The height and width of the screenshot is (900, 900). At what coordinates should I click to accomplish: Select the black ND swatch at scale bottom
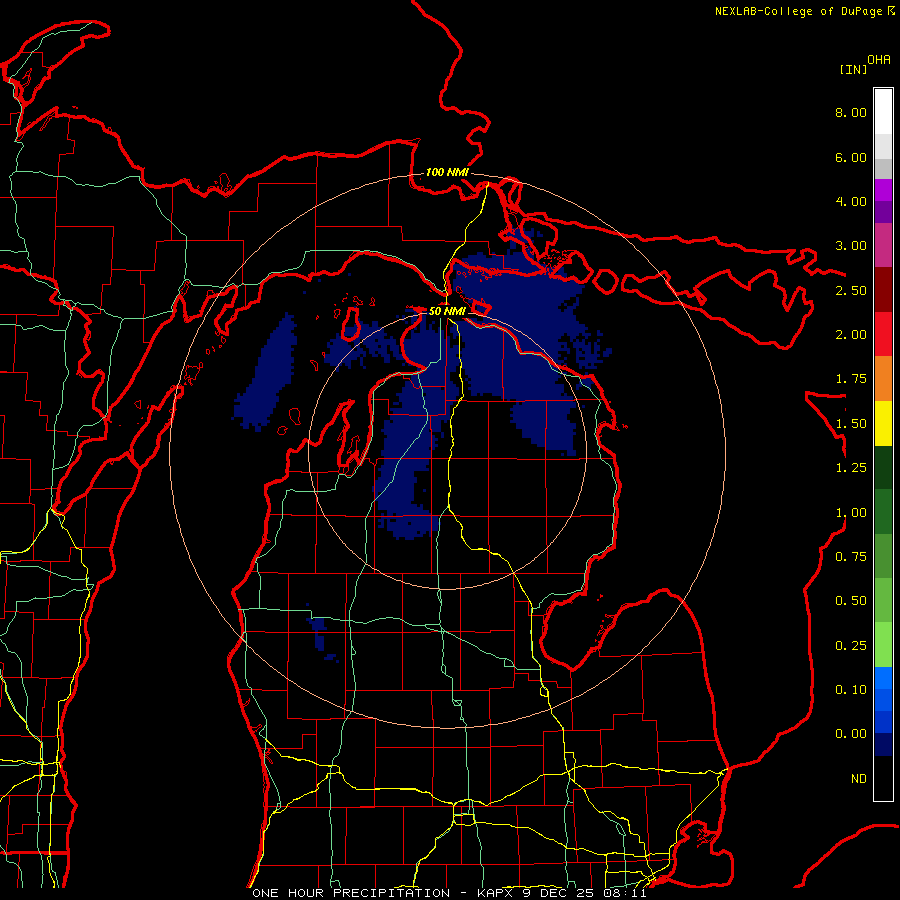883,778
